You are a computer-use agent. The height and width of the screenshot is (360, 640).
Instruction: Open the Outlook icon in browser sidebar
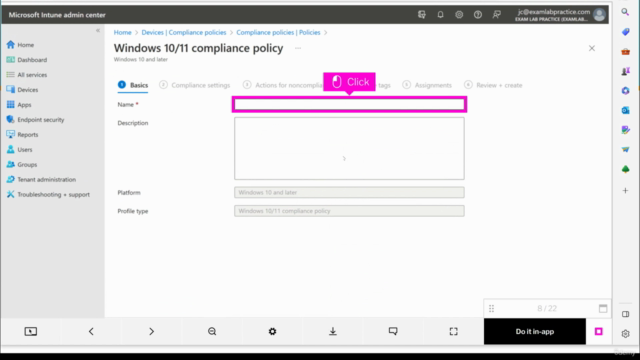tap(625, 110)
